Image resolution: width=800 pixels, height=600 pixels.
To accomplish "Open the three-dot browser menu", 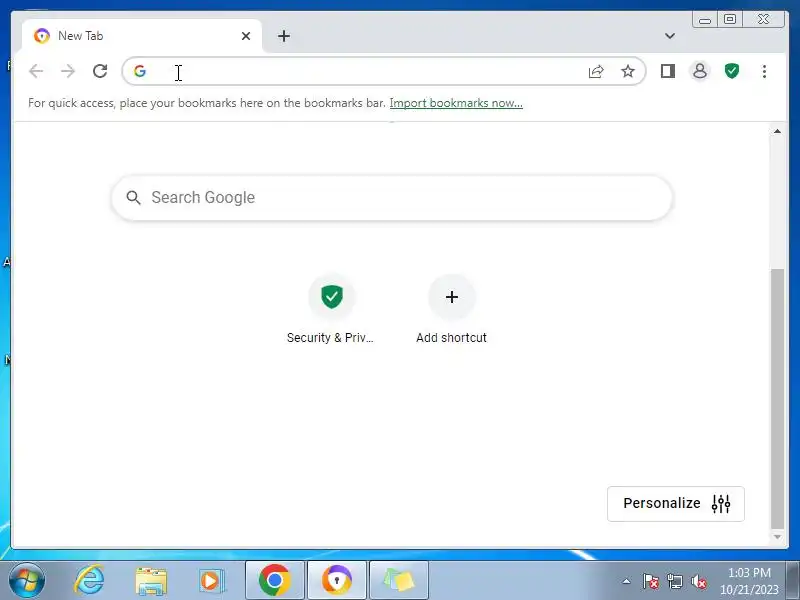I will [764, 71].
